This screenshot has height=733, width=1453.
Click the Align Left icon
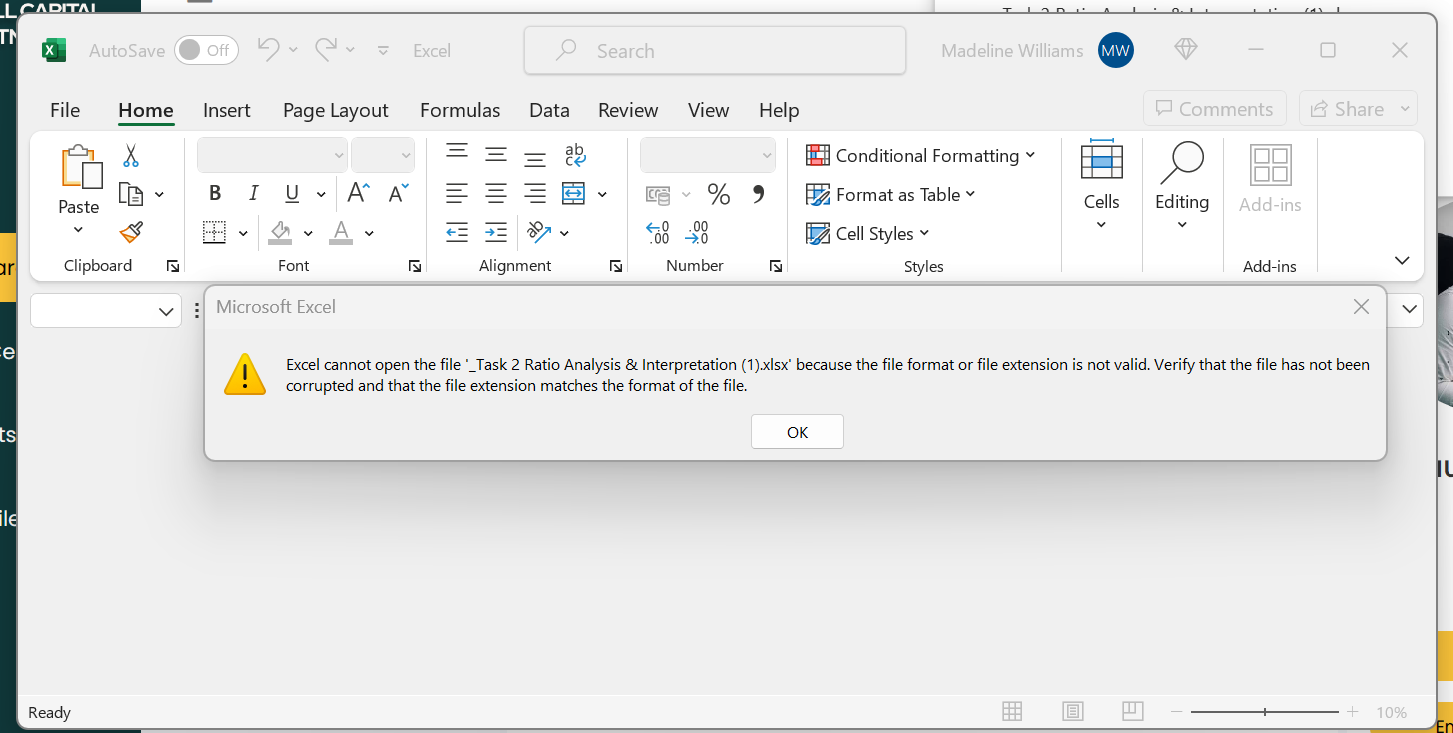click(457, 194)
